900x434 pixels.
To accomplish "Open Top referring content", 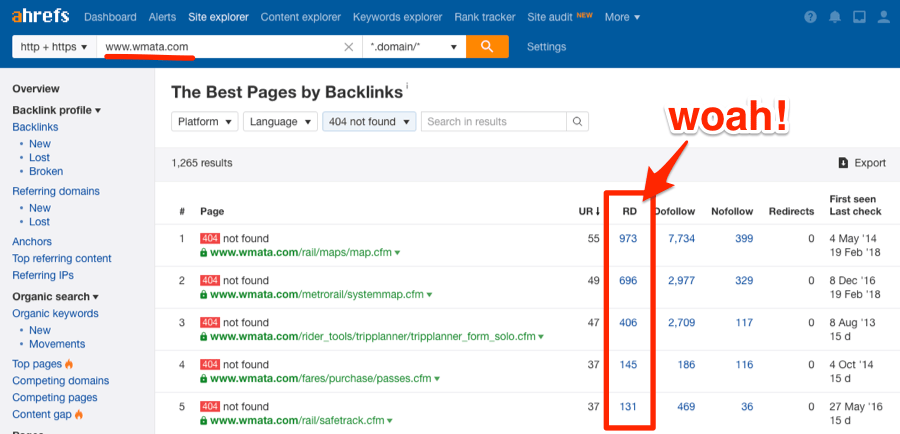I will (62, 258).
